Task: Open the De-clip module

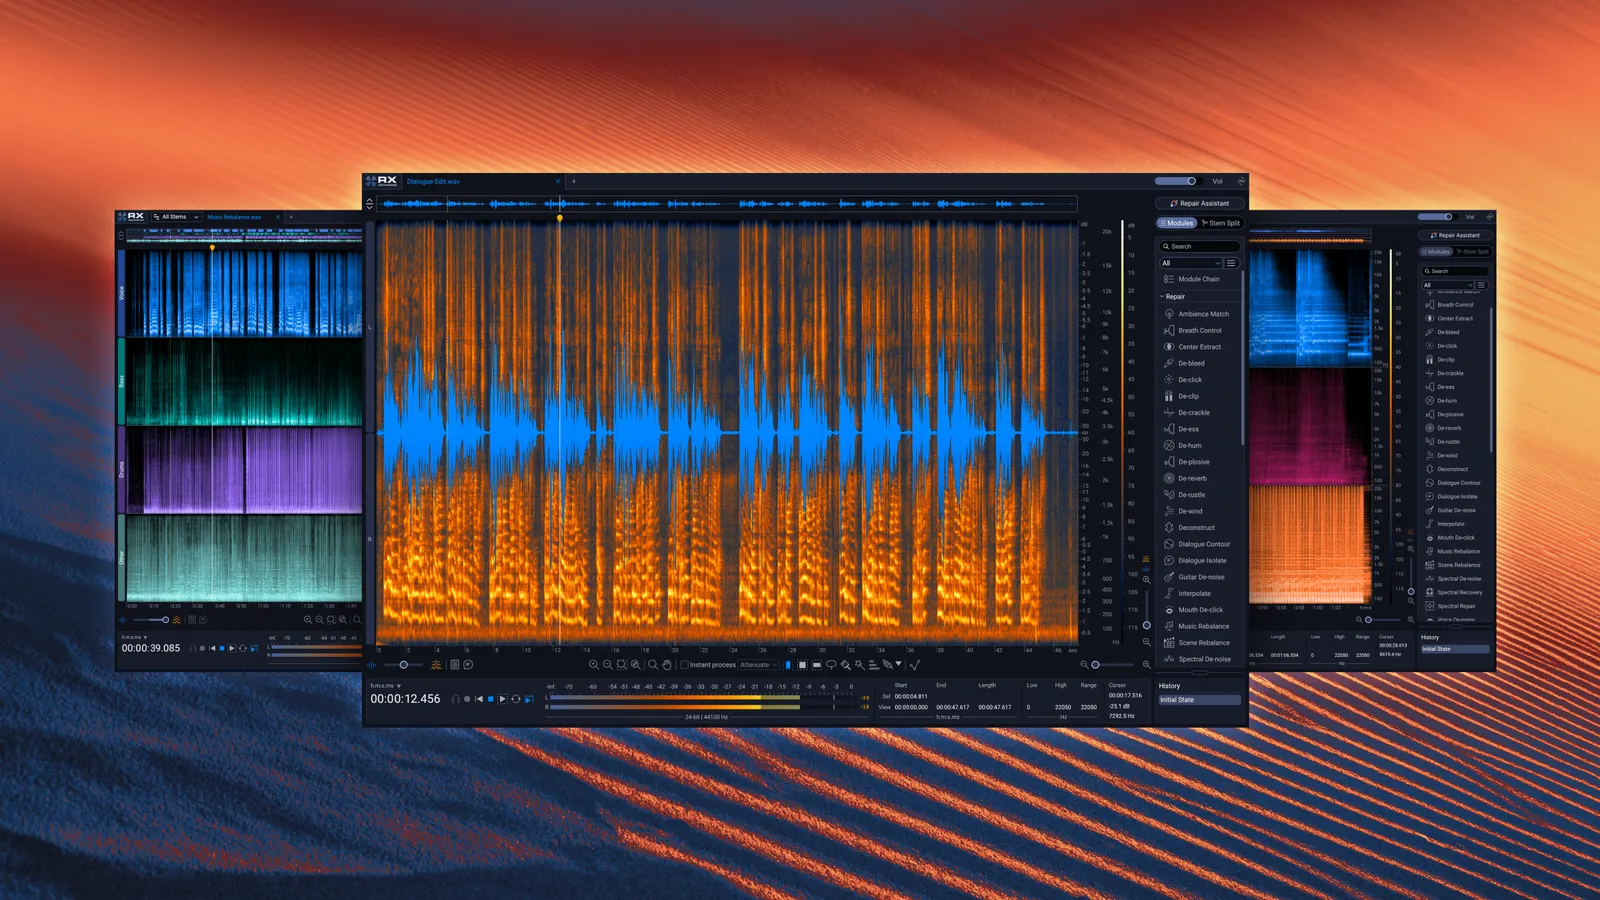Action: coord(1182,396)
